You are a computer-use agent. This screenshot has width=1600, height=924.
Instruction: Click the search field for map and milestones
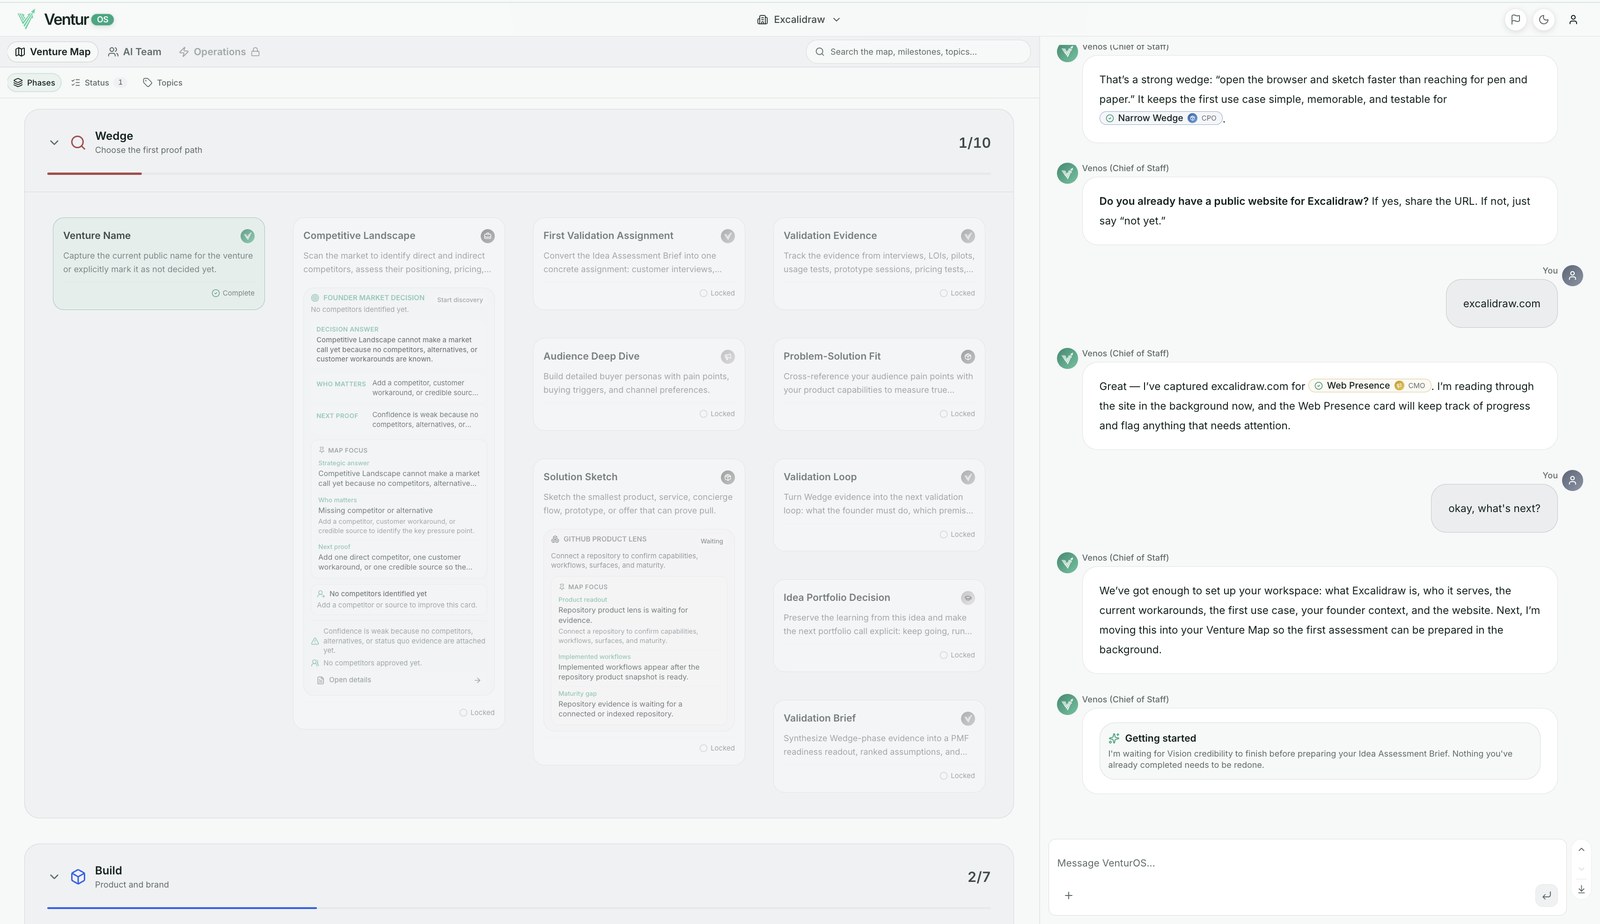[918, 52]
